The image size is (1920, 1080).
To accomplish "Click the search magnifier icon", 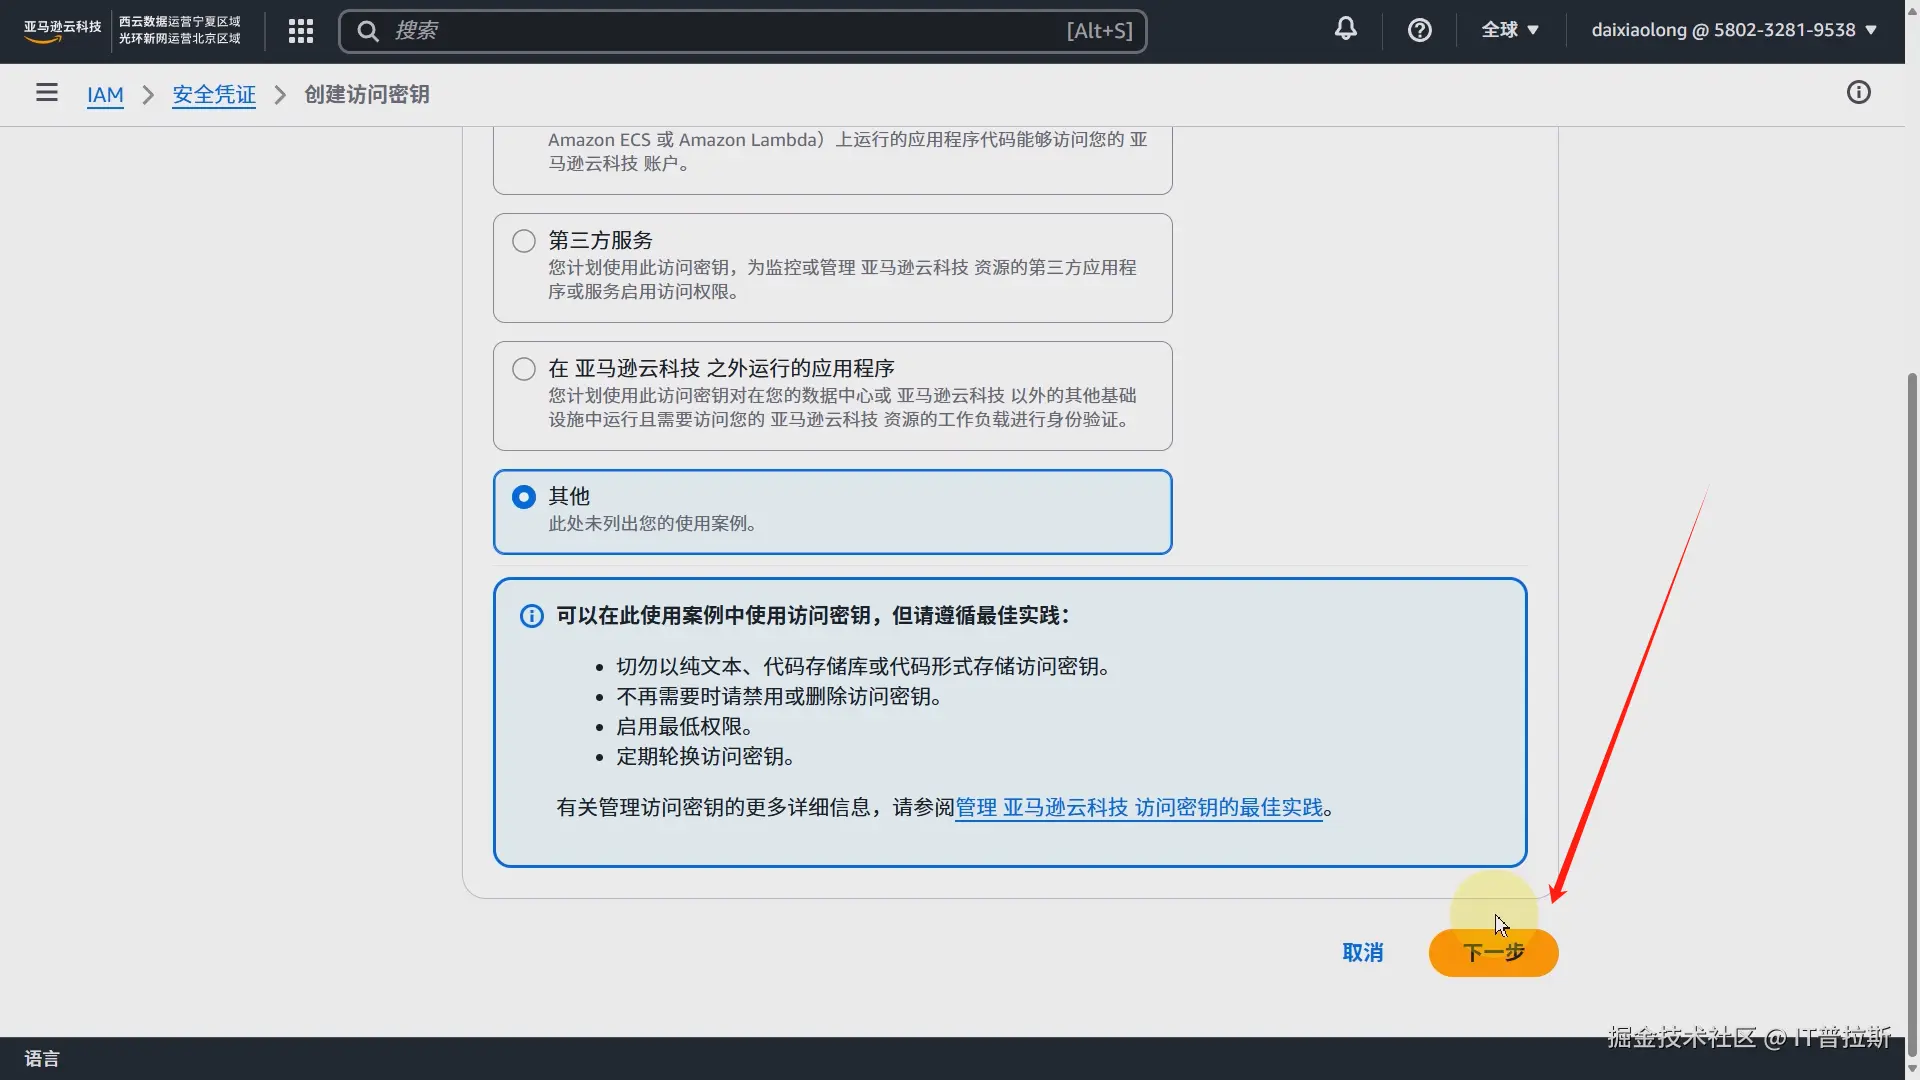I will tap(368, 31).
